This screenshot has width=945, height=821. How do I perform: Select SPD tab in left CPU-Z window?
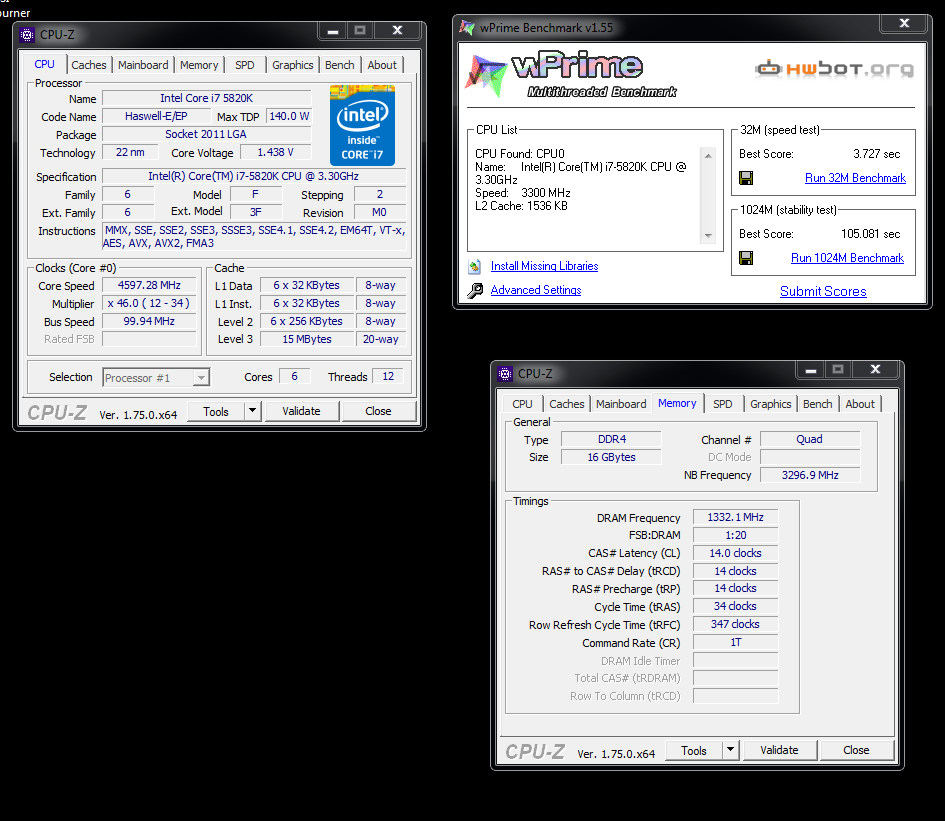click(x=245, y=65)
